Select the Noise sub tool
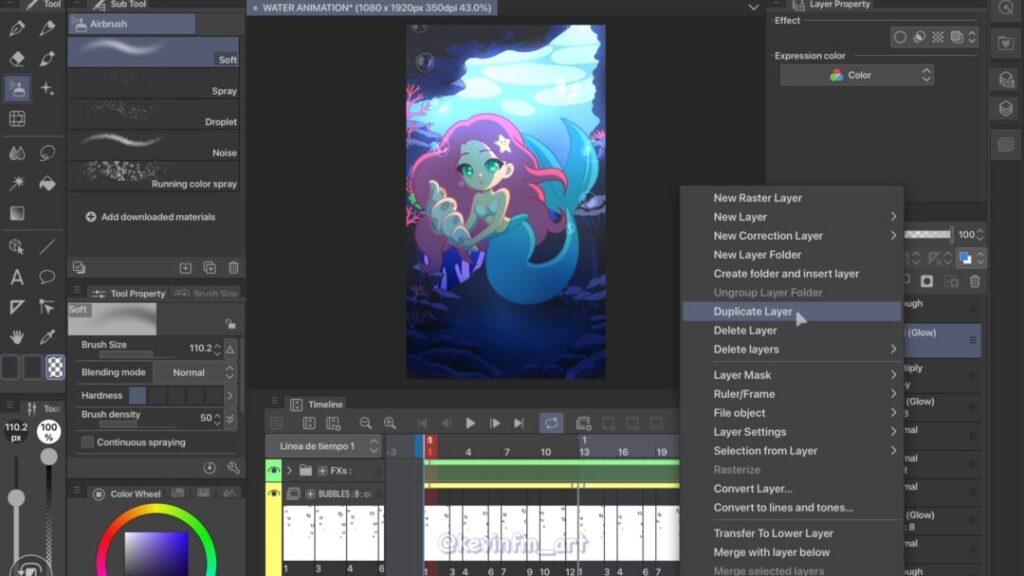This screenshot has height=576, width=1024. 153,146
